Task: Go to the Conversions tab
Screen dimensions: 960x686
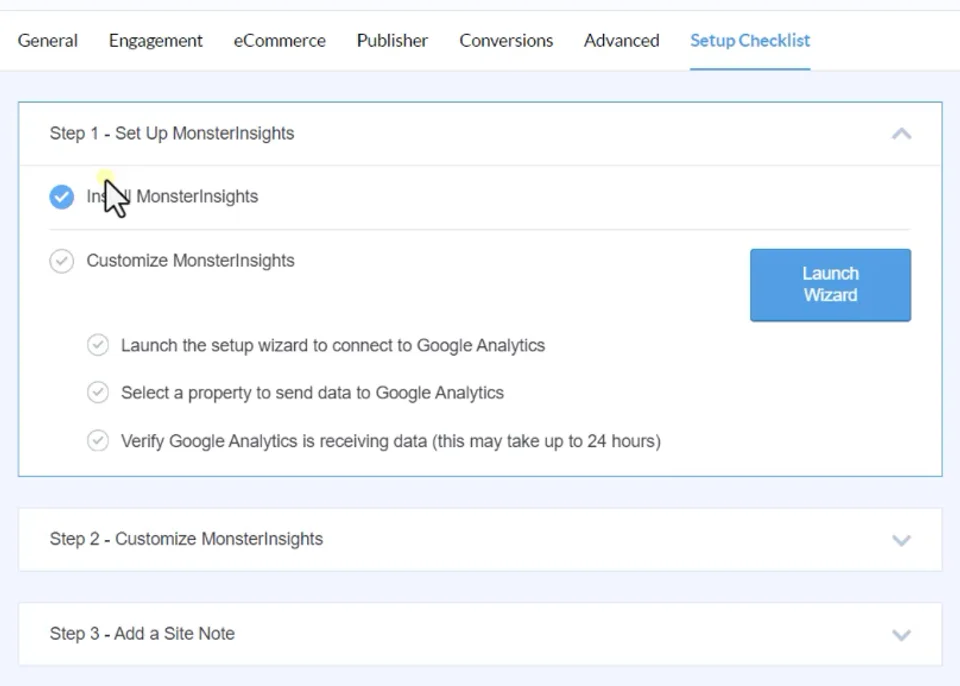Action: coord(506,40)
